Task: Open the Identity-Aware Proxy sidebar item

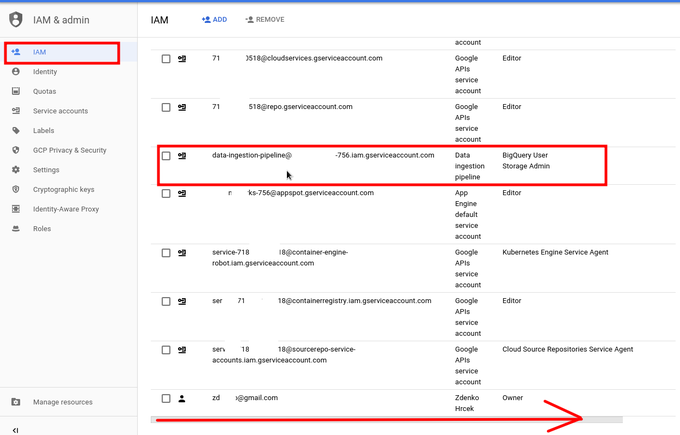Action: 69,209
